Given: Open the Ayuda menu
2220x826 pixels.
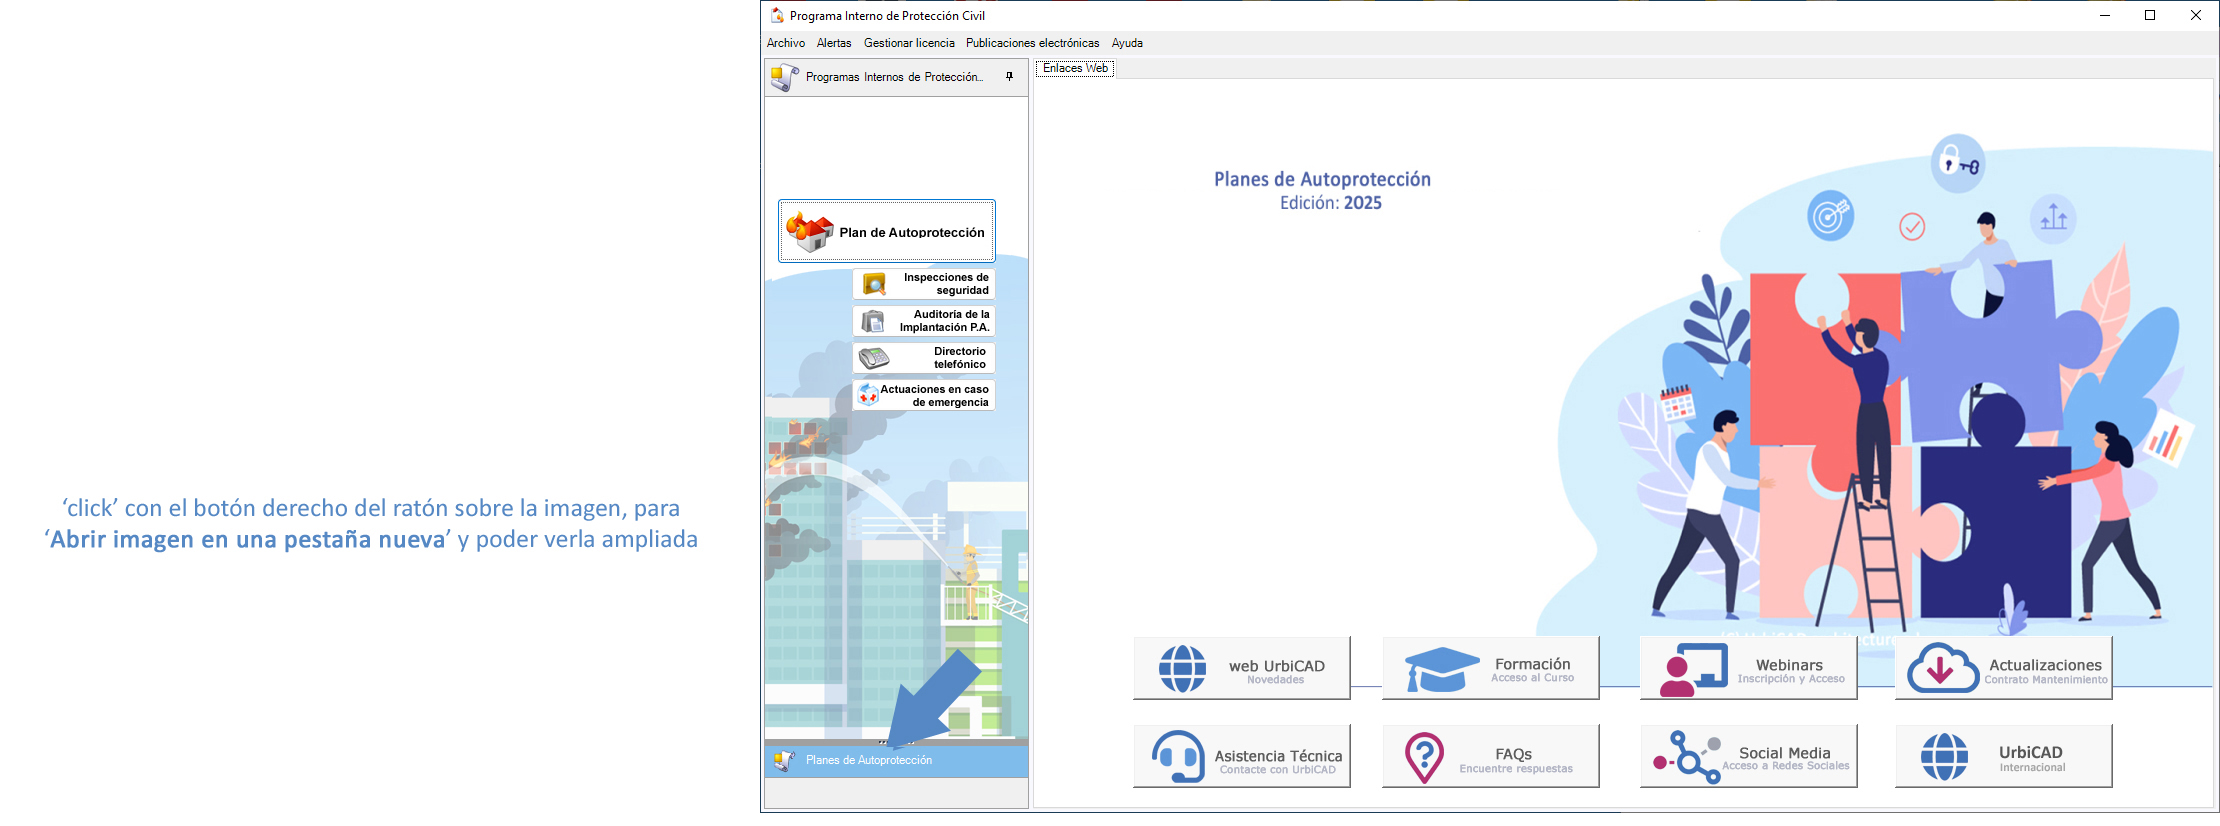Looking at the screenshot, I should (1127, 43).
